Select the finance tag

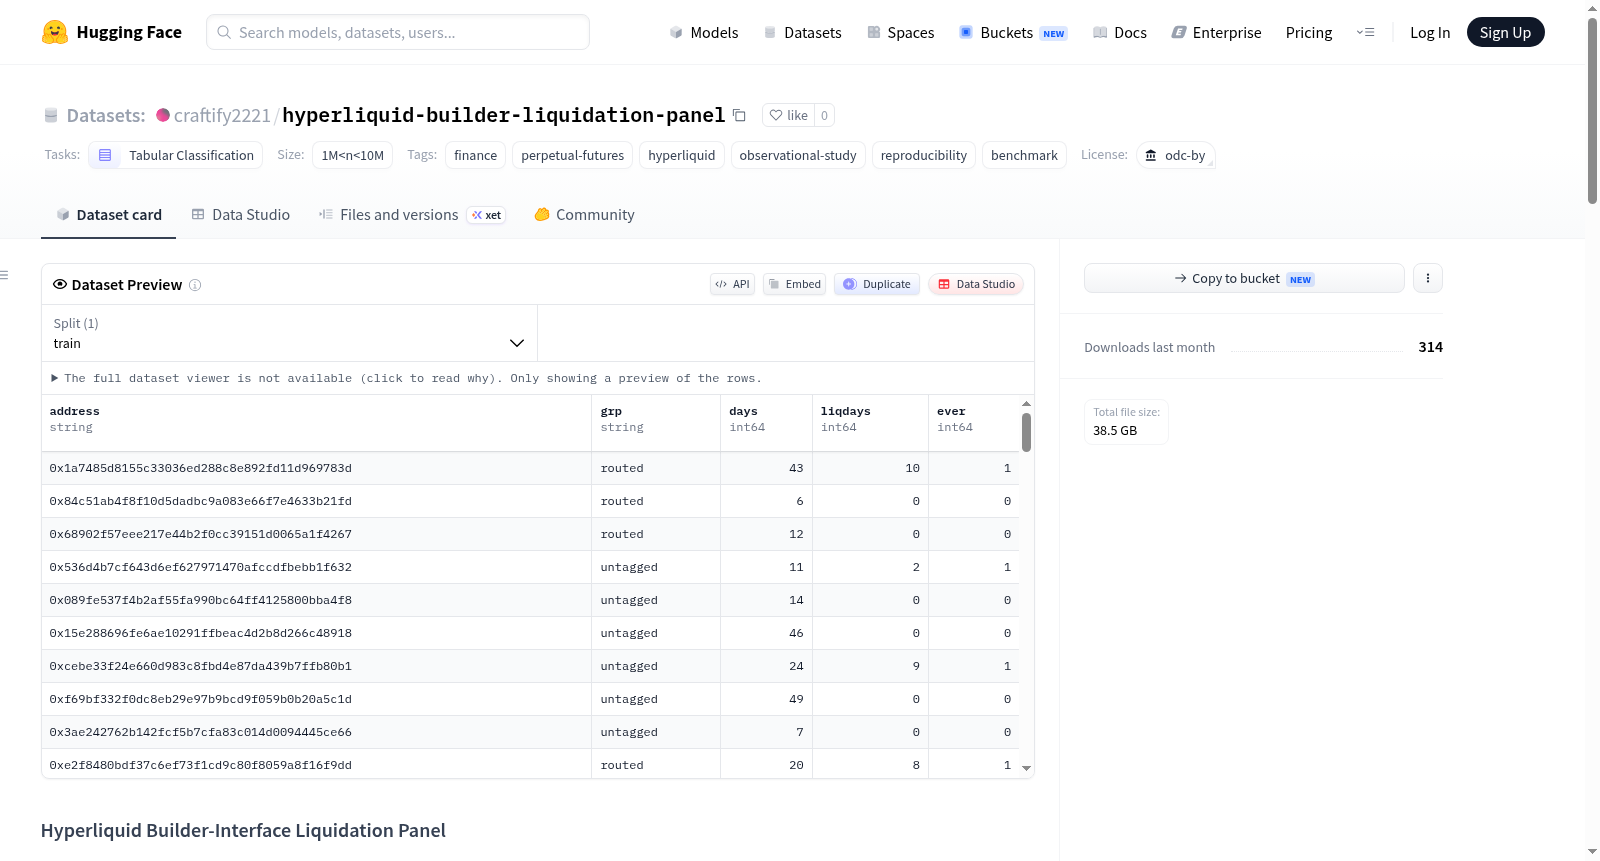coord(475,155)
